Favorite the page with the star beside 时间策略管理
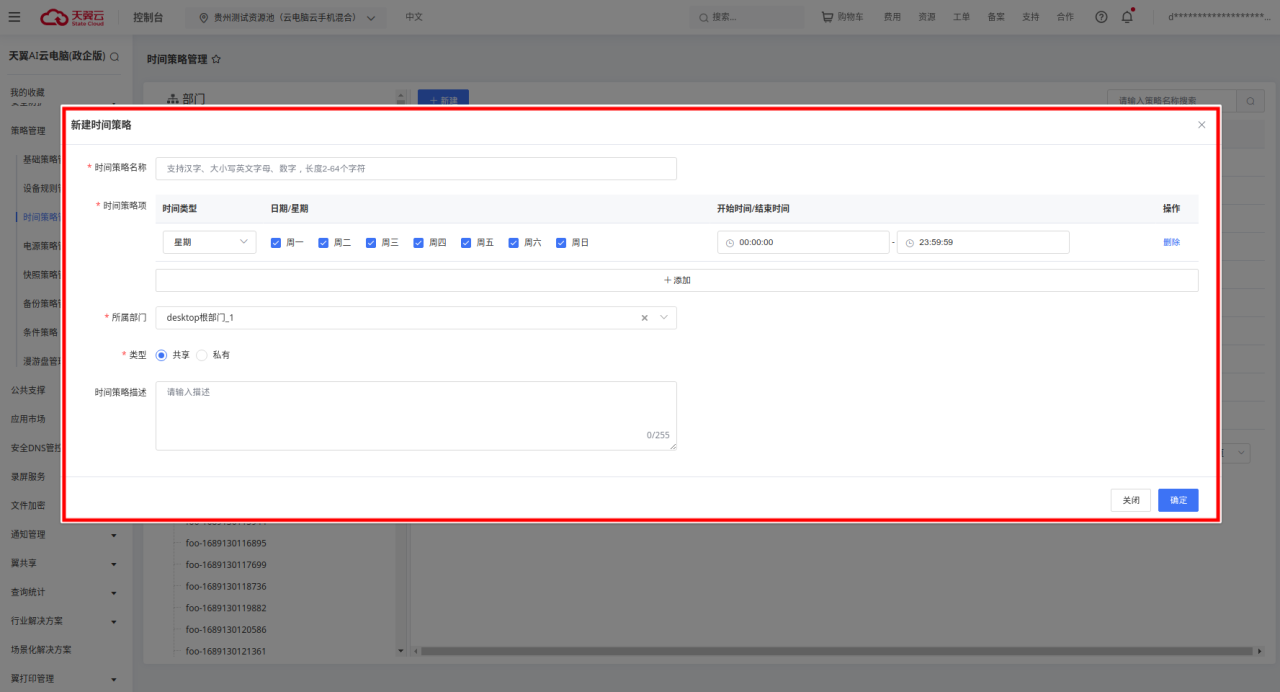This screenshot has height=692, width=1280. [216, 60]
